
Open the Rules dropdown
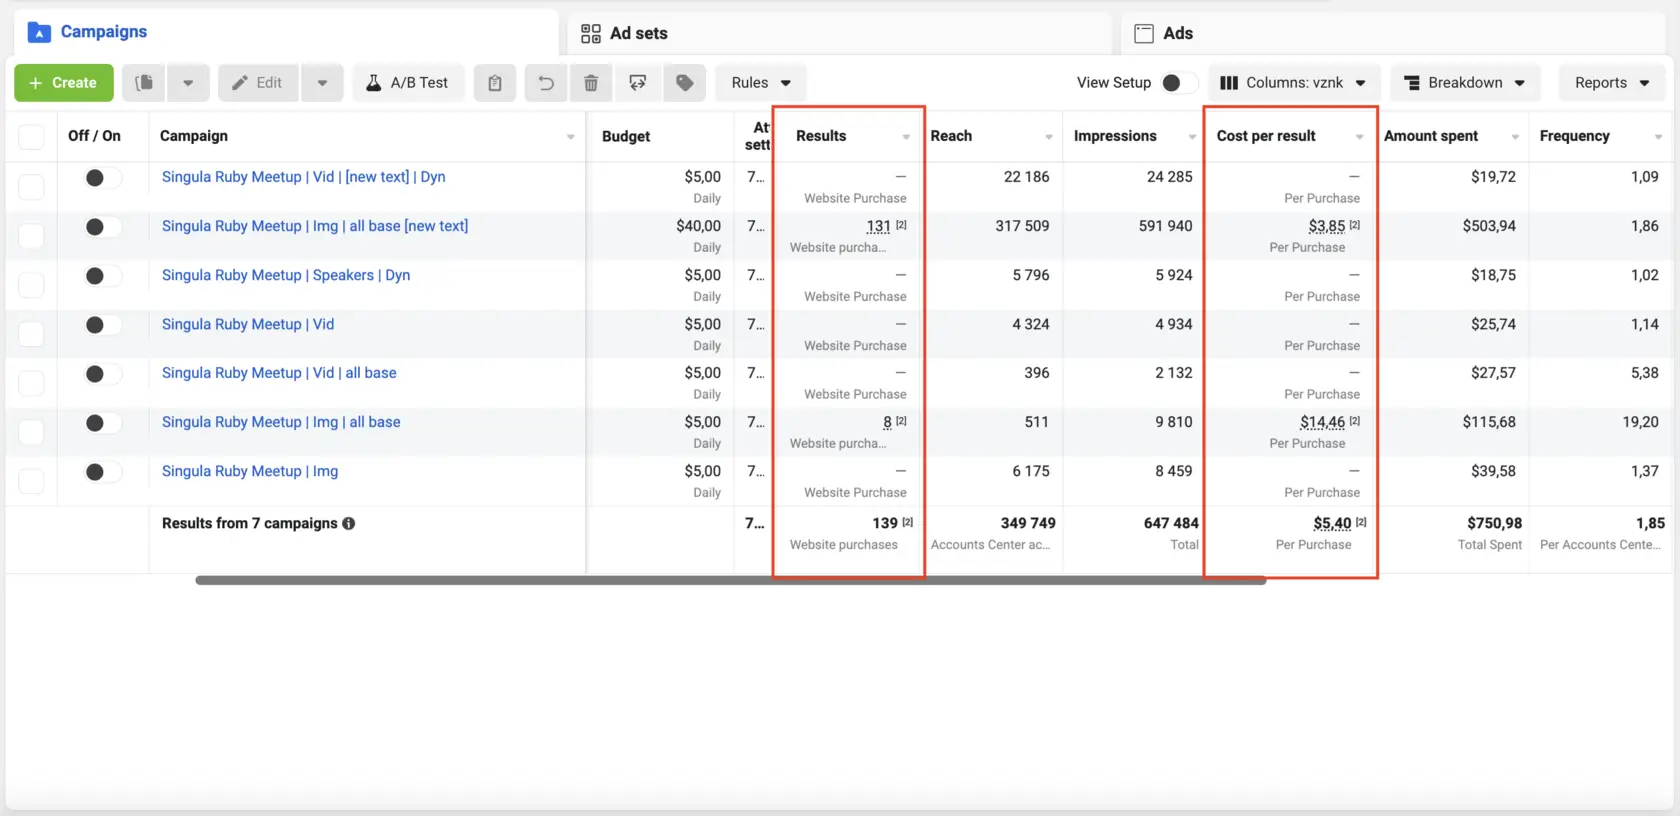pyautogui.click(x=761, y=83)
